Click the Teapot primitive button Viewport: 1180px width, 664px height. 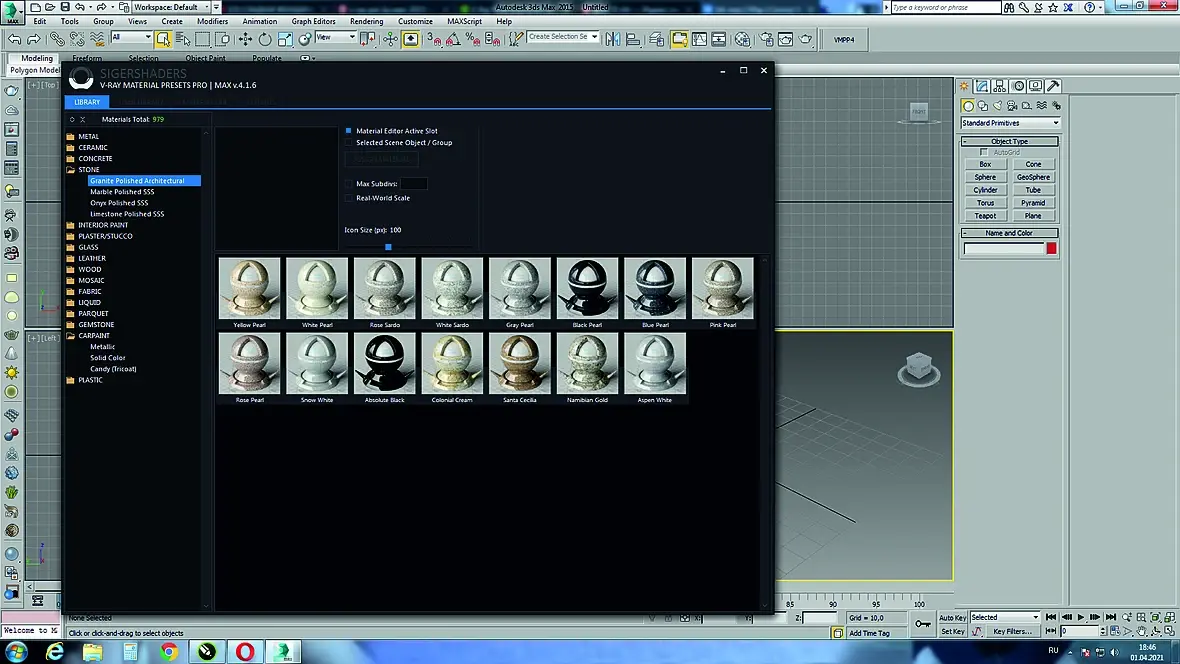[985, 216]
